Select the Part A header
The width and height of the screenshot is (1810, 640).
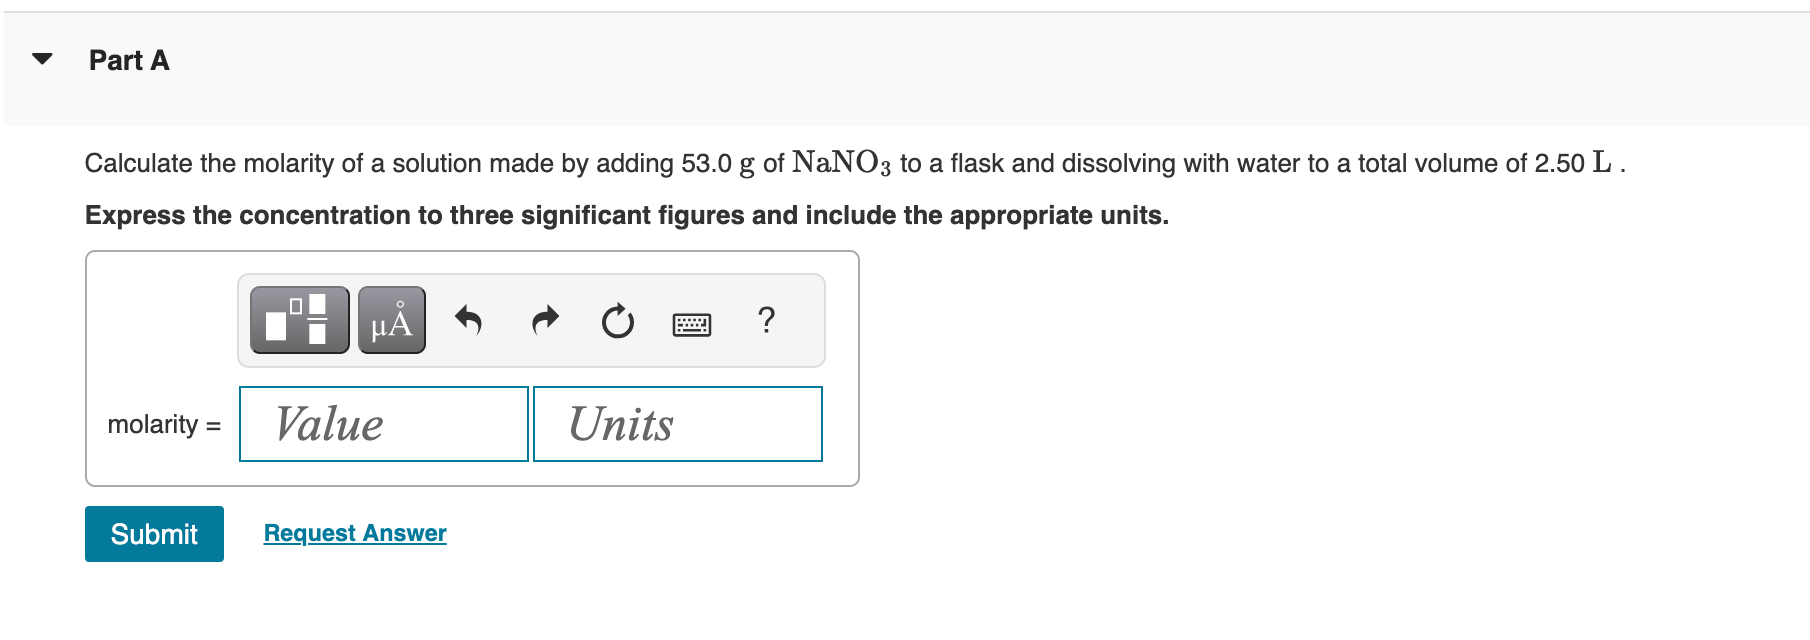click(x=128, y=60)
